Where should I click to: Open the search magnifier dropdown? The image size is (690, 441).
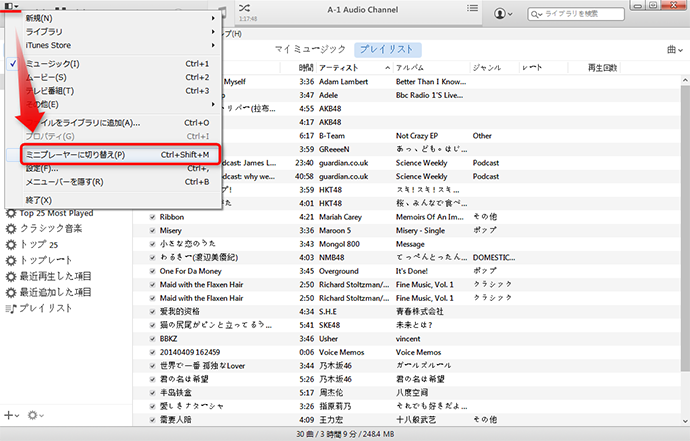536,14
